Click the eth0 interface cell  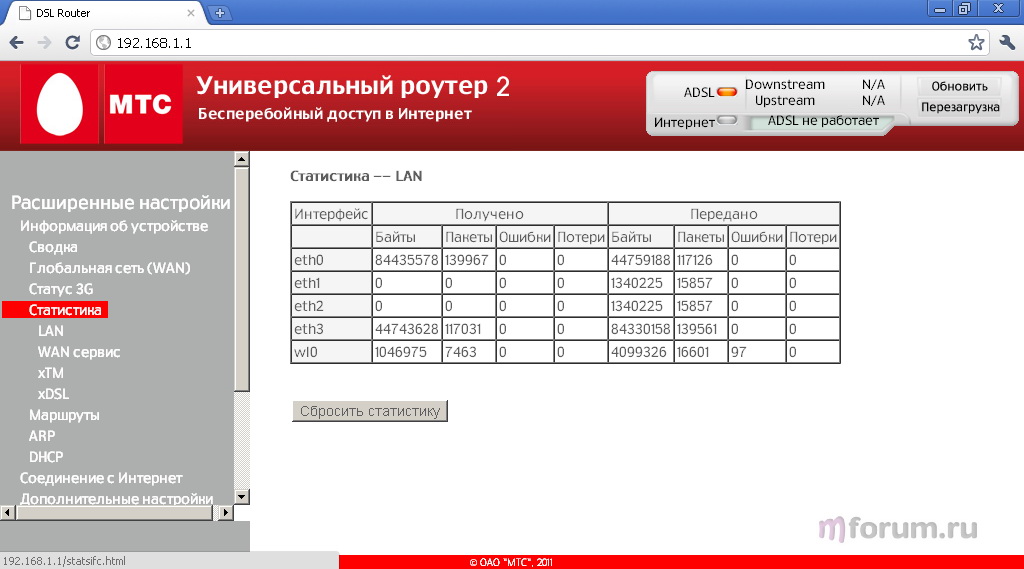coord(331,260)
